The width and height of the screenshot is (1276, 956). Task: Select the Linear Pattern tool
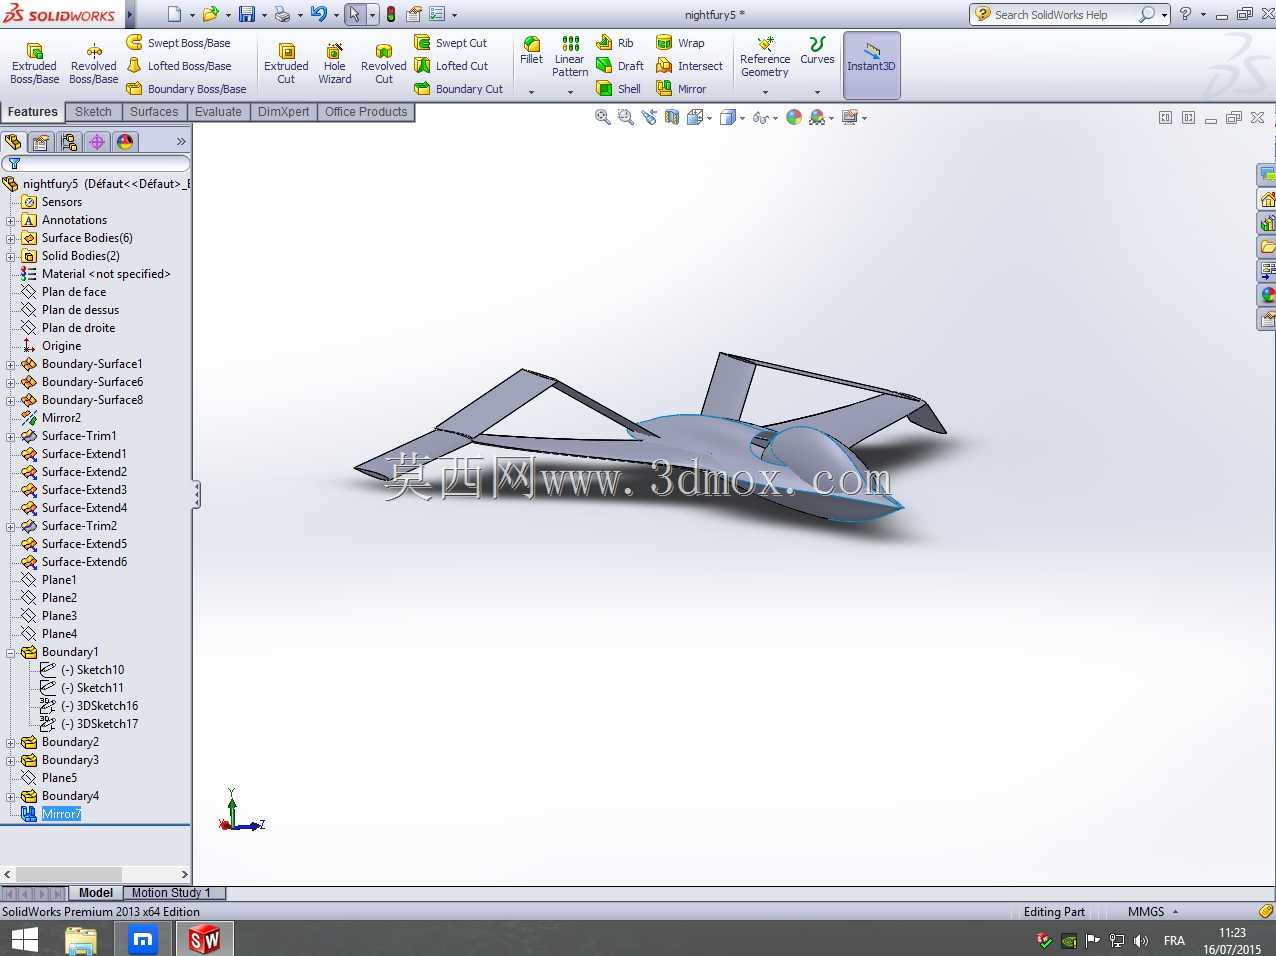pyautogui.click(x=570, y=56)
